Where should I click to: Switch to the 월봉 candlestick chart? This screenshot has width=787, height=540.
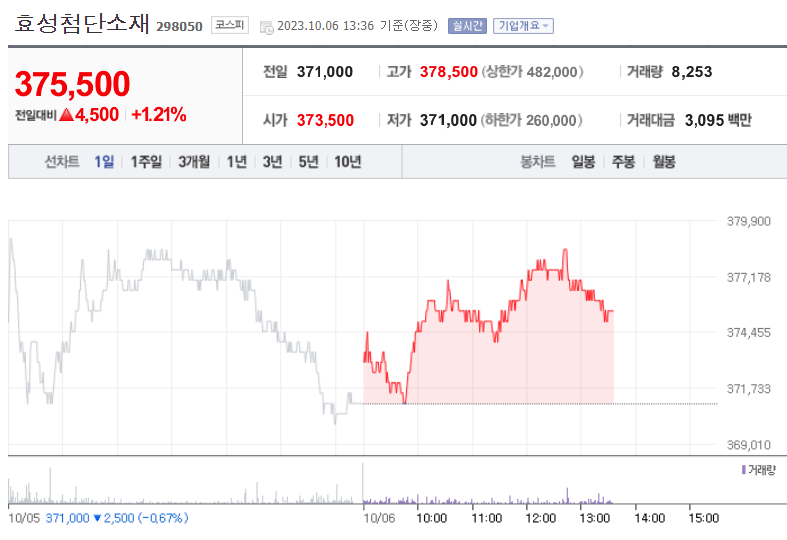664,162
